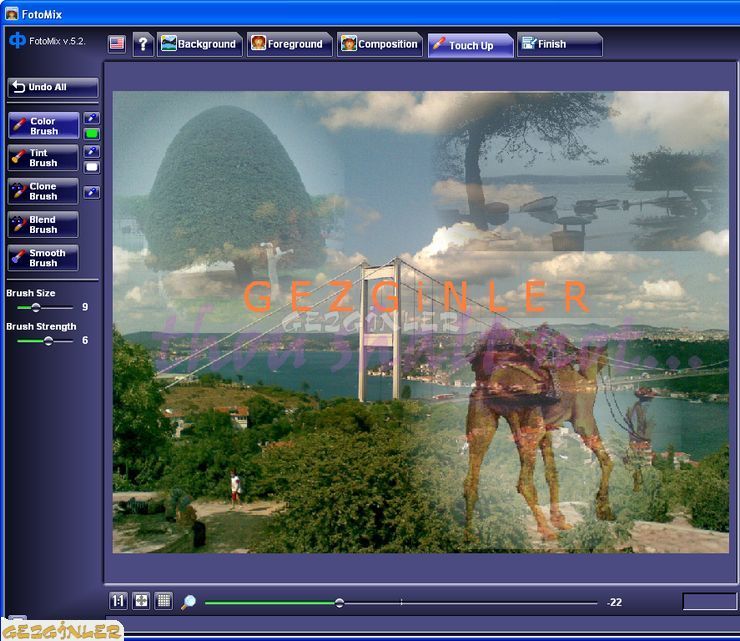
Task: Switch to the Foreground tab
Action: coord(289,44)
